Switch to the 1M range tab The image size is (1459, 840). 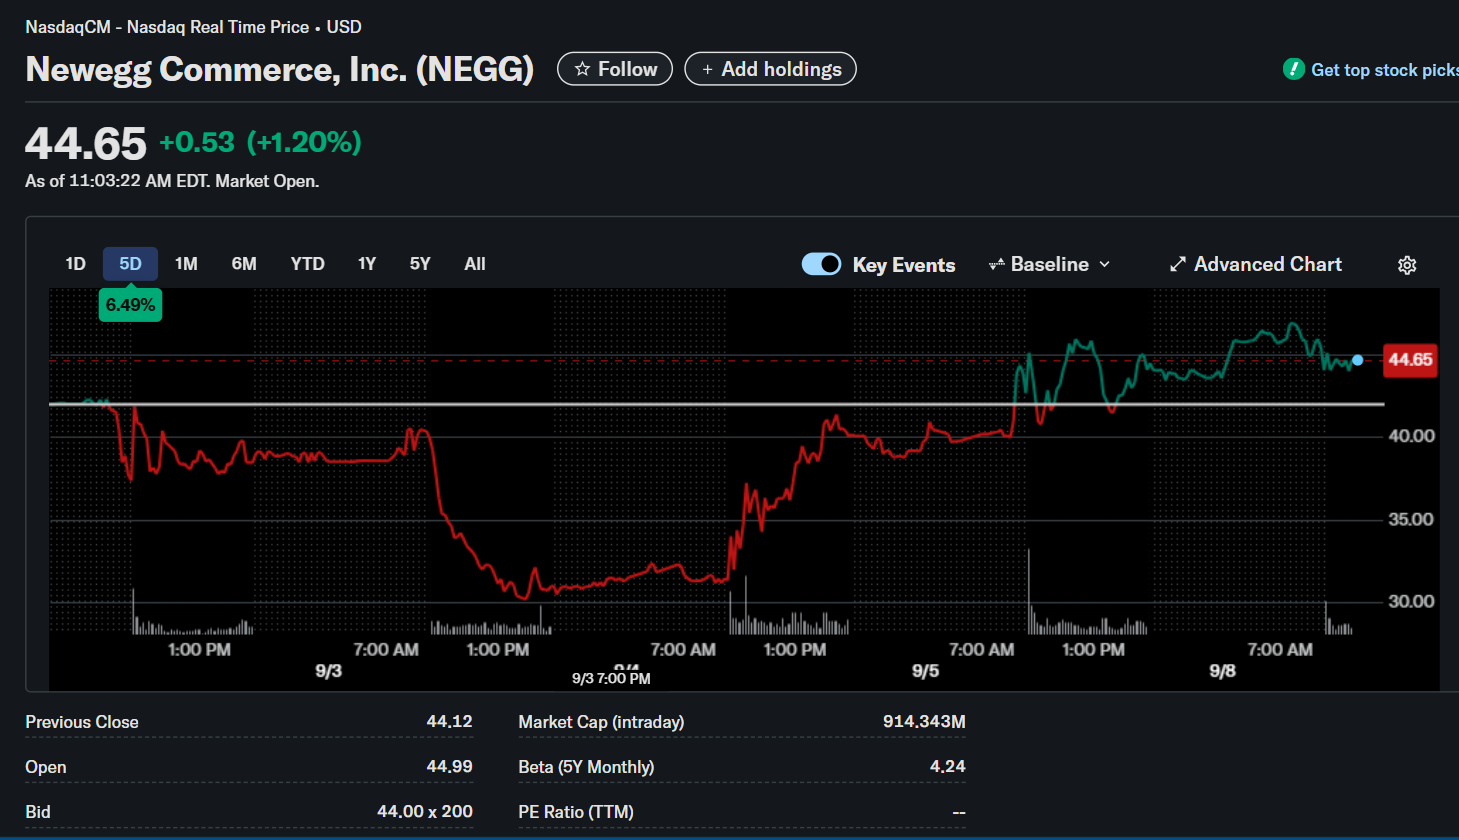pyautogui.click(x=186, y=264)
